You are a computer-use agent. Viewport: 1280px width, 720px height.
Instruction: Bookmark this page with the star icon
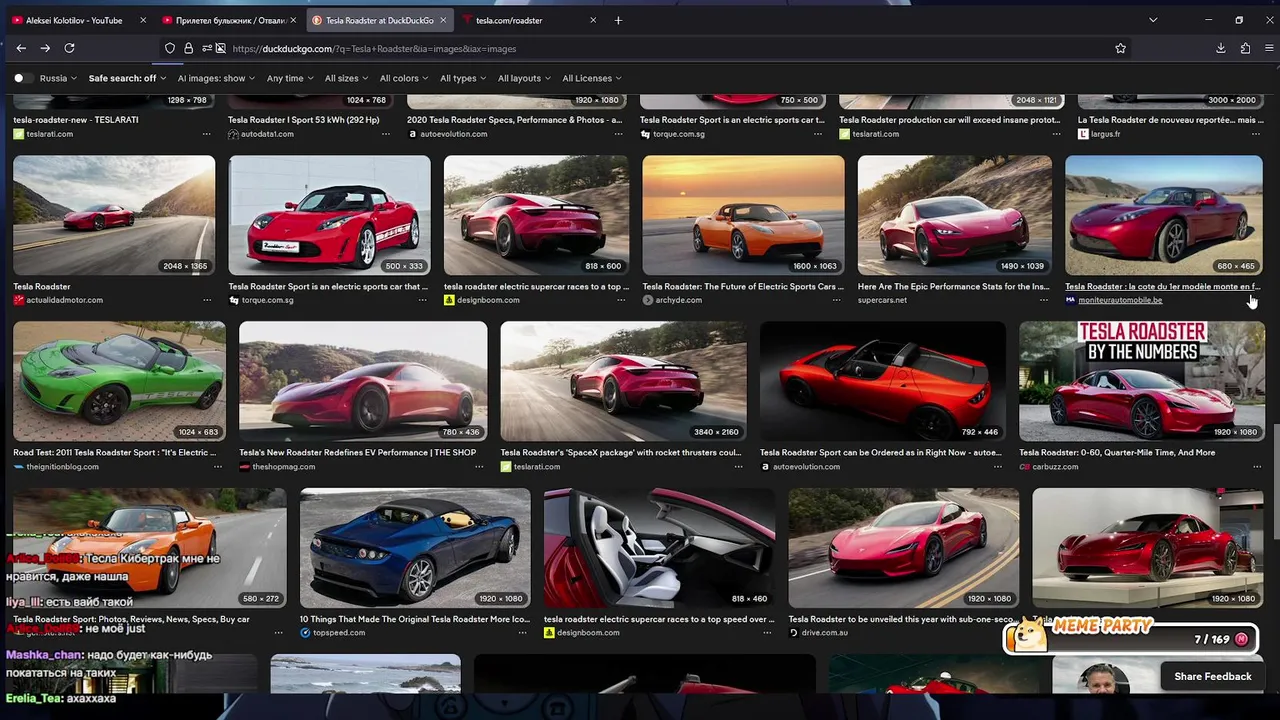point(1120,48)
